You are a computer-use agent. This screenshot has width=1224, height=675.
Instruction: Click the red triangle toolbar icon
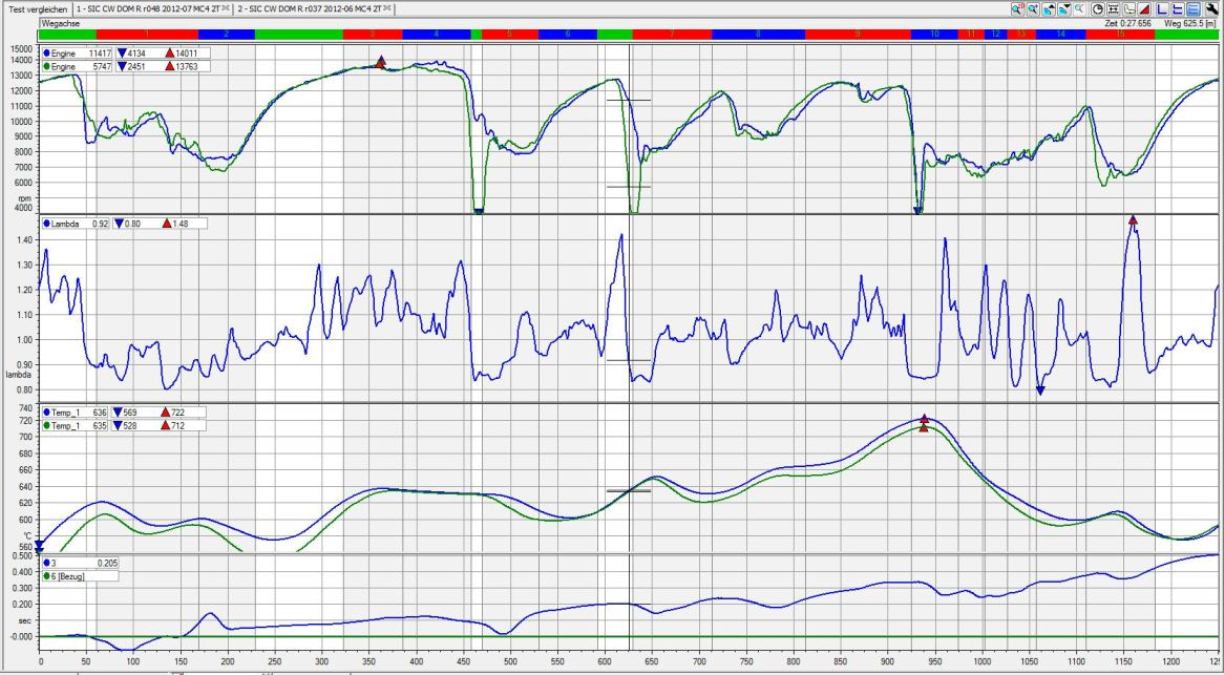click(1143, 8)
